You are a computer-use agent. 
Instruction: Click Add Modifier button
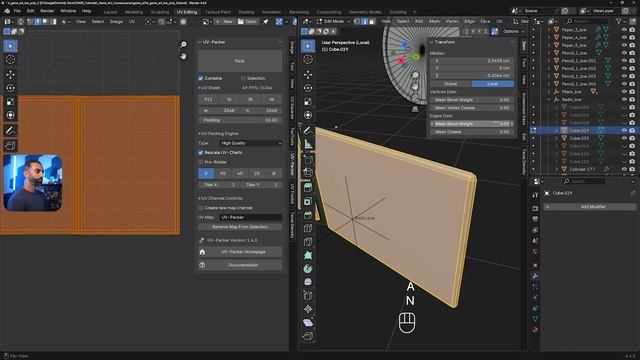pyautogui.click(x=589, y=207)
